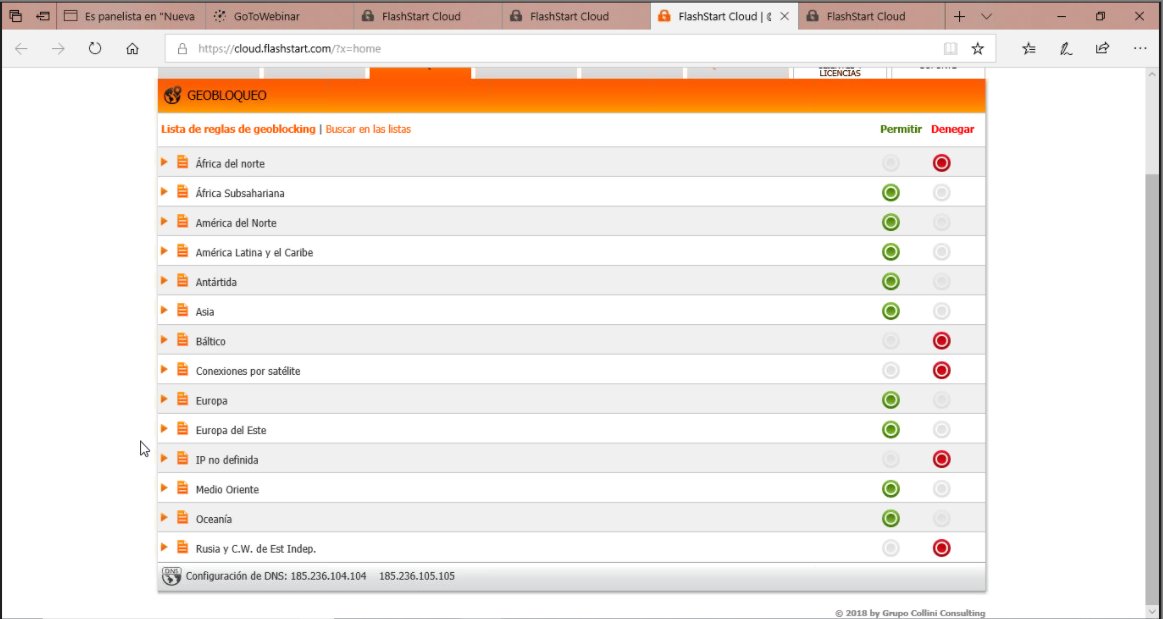1163x619 pixels.
Task: Click the document icon beside Oceanía
Action: [182, 518]
